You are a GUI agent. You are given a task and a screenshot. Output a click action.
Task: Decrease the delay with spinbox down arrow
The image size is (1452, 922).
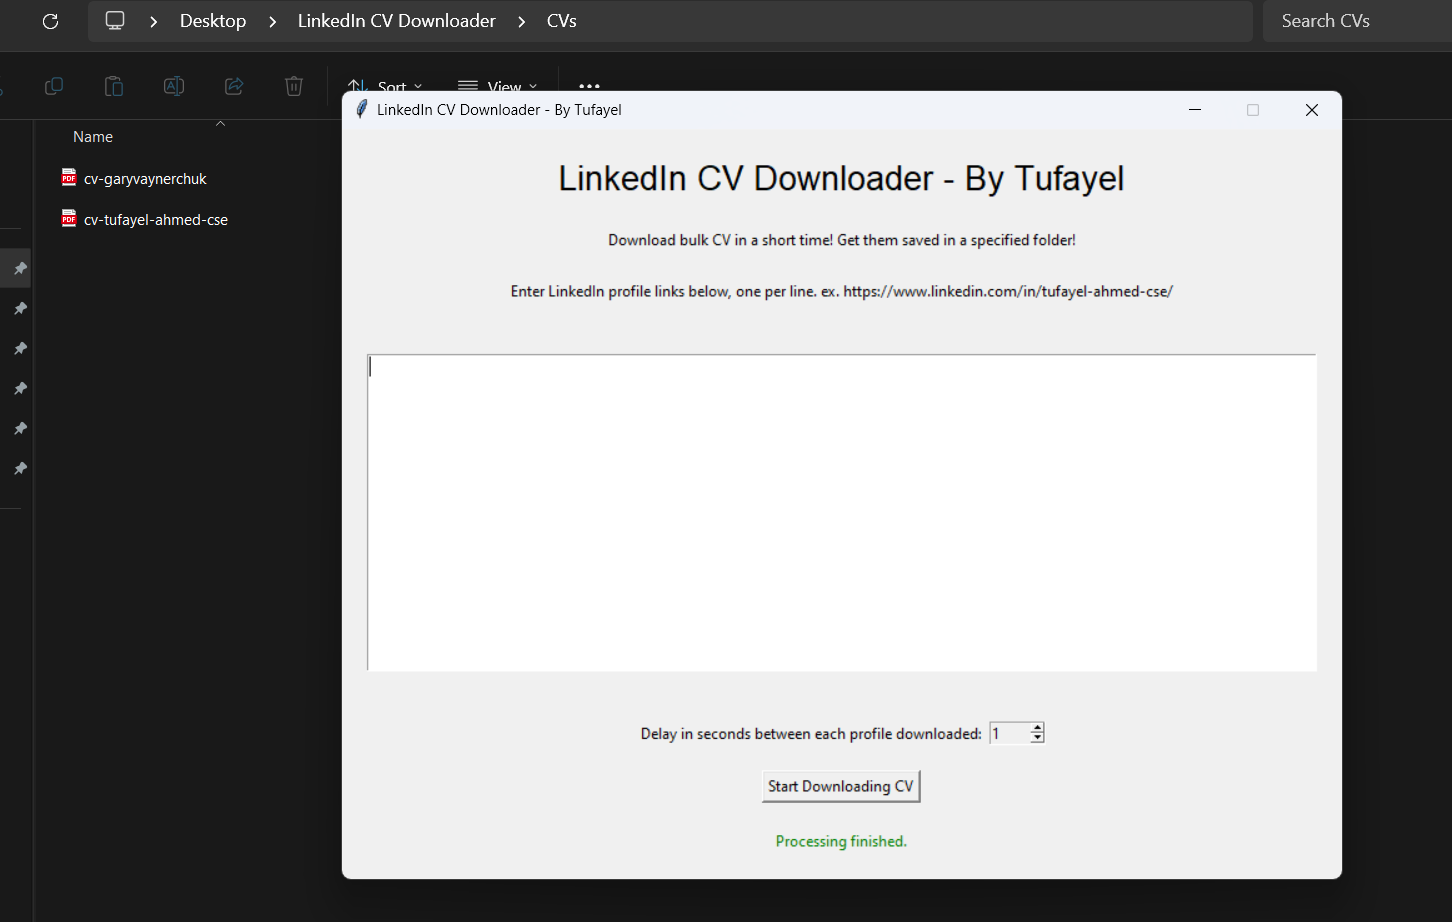[x=1037, y=739]
